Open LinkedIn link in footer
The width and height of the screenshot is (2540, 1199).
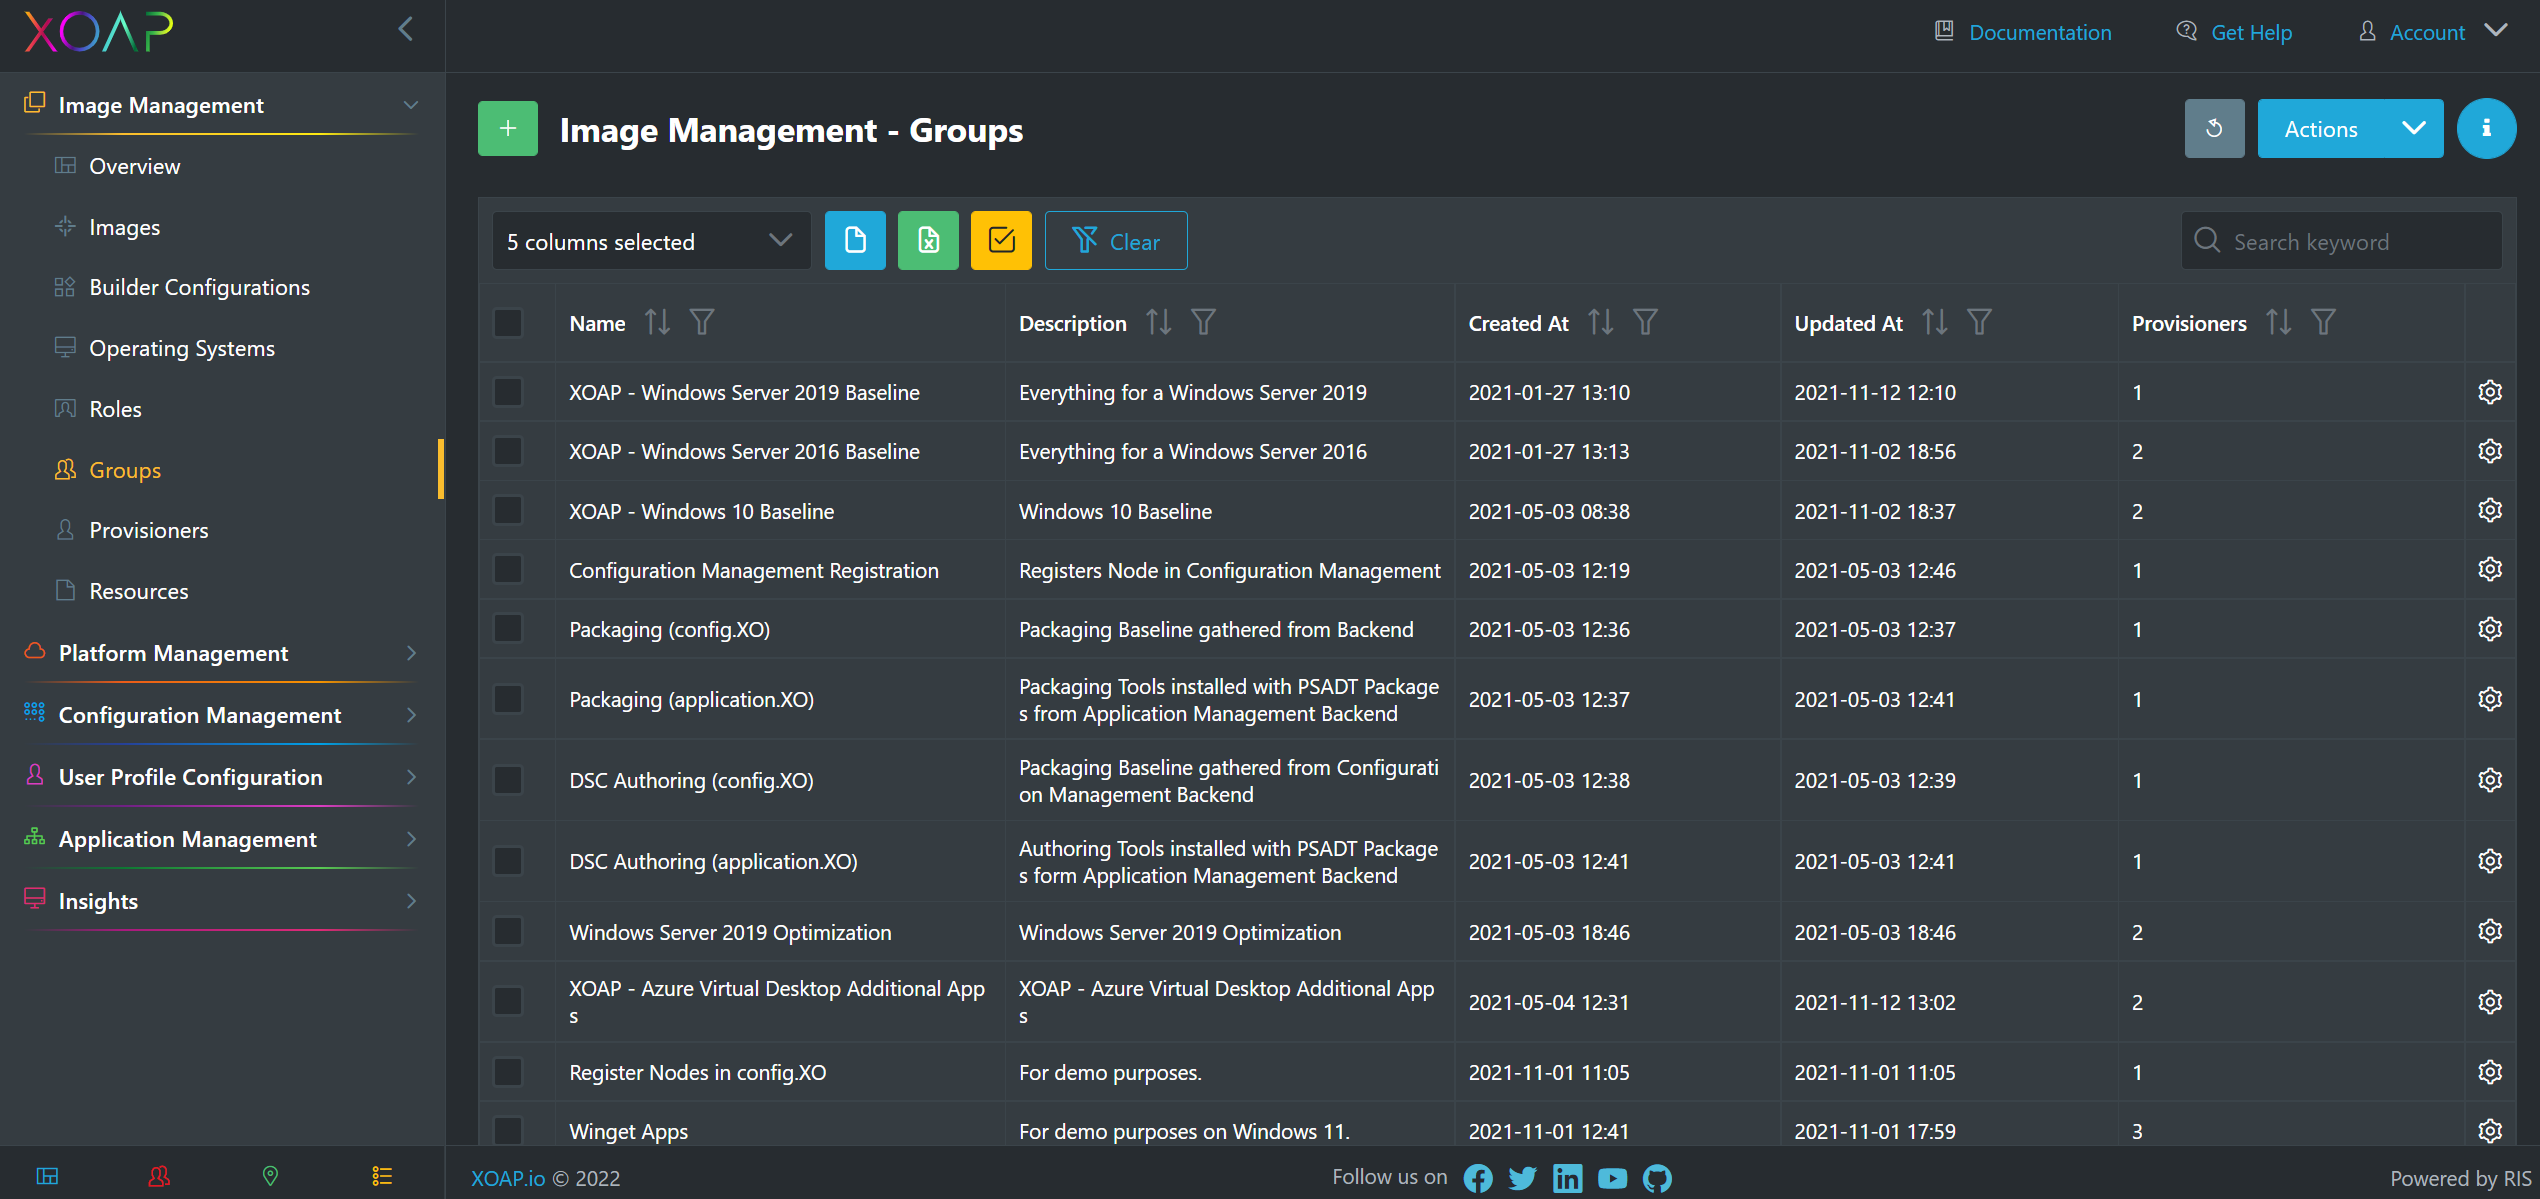pyautogui.click(x=1567, y=1178)
